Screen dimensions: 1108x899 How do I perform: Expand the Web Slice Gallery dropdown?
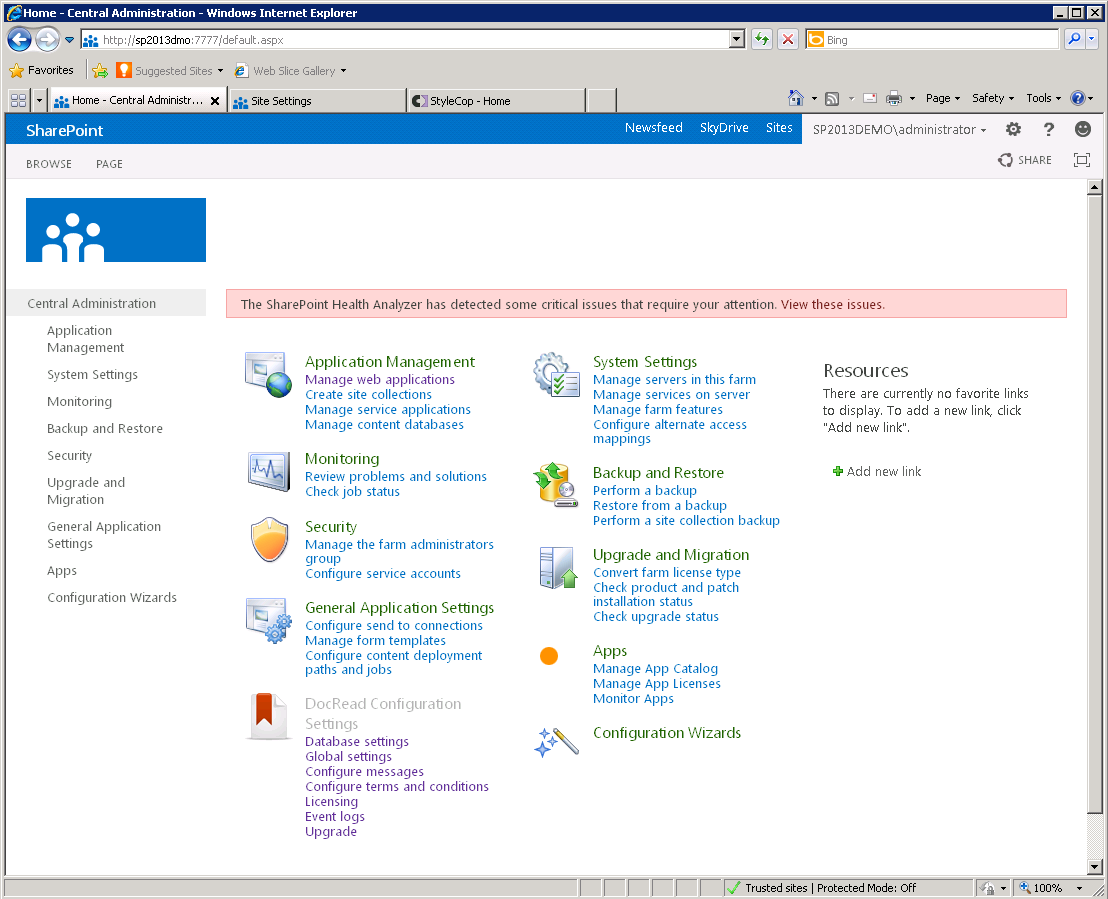343,71
